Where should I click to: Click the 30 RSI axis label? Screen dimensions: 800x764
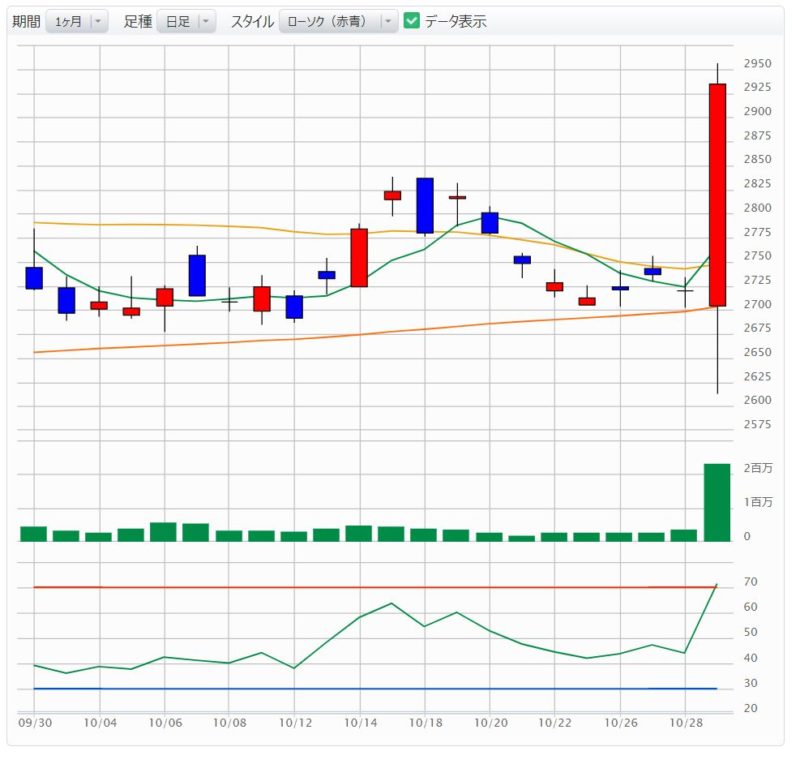(751, 683)
